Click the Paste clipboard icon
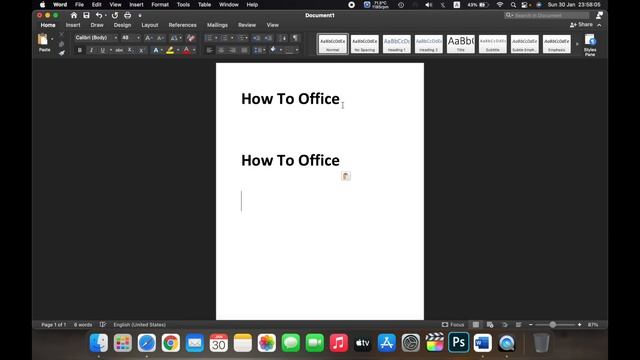The height and width of the screenshot is (360, 640). point(43,40)
